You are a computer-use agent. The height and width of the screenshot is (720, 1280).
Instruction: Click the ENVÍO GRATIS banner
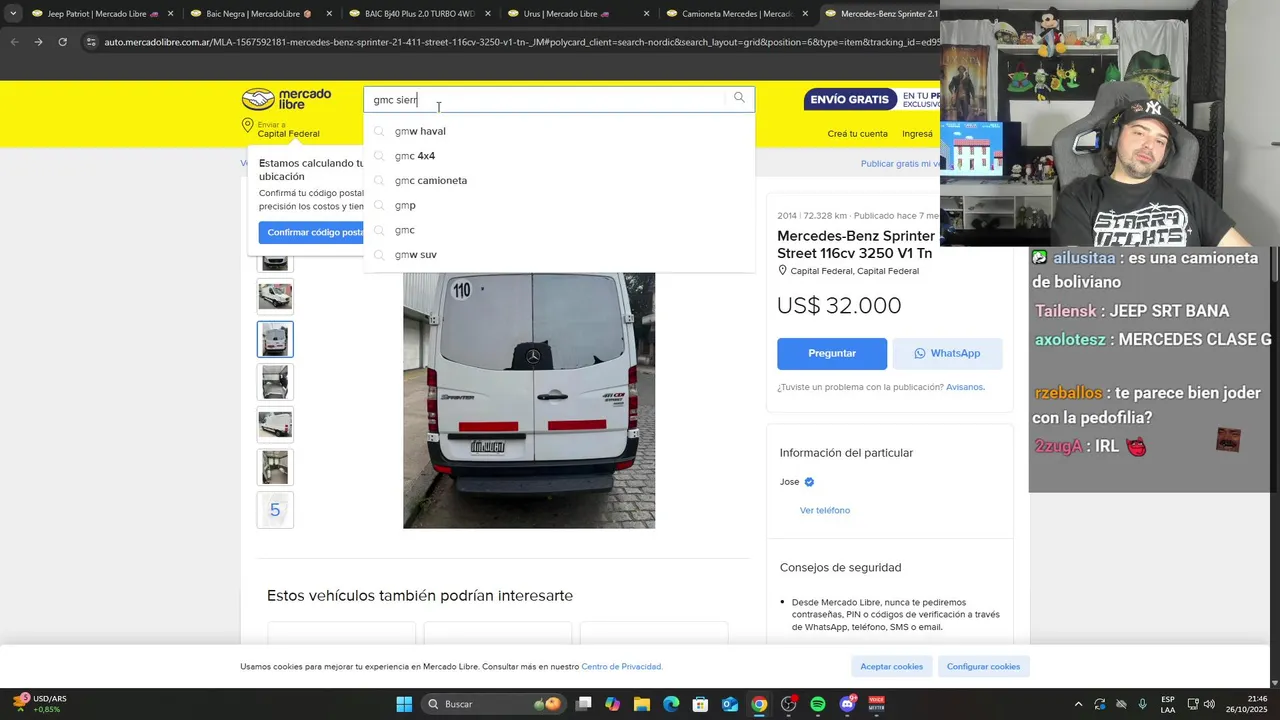[872, 99]
